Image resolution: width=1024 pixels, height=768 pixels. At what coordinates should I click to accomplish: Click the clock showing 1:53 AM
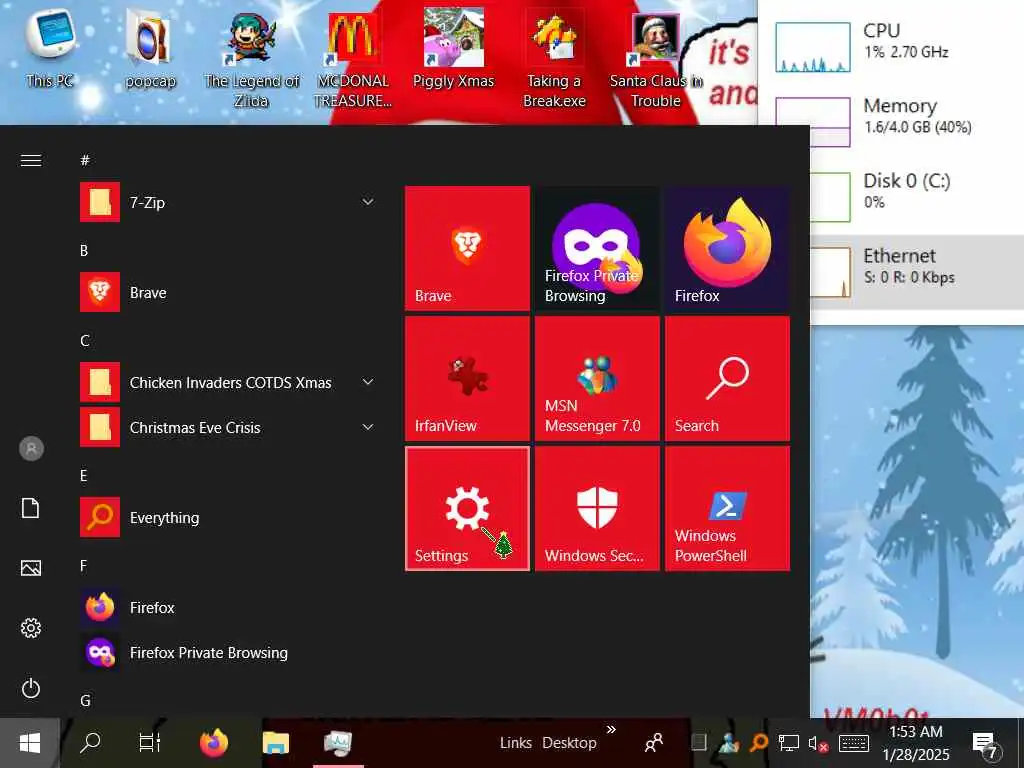click(916, 743)
